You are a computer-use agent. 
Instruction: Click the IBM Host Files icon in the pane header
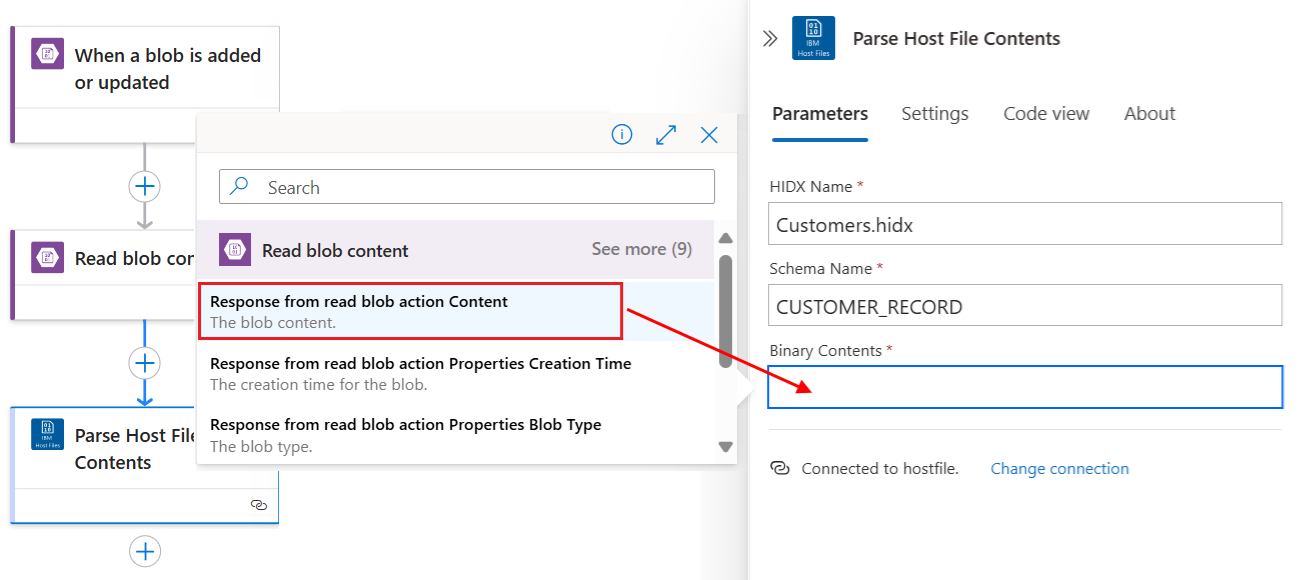813,39
